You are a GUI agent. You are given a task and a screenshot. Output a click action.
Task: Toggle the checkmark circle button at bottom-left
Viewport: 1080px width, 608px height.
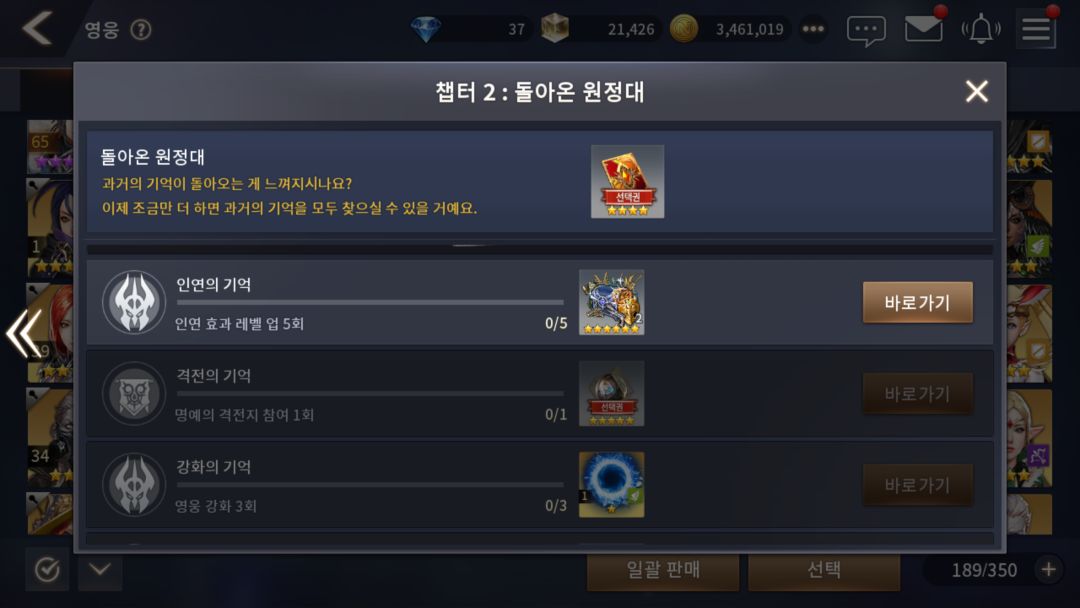pos(47,569)
